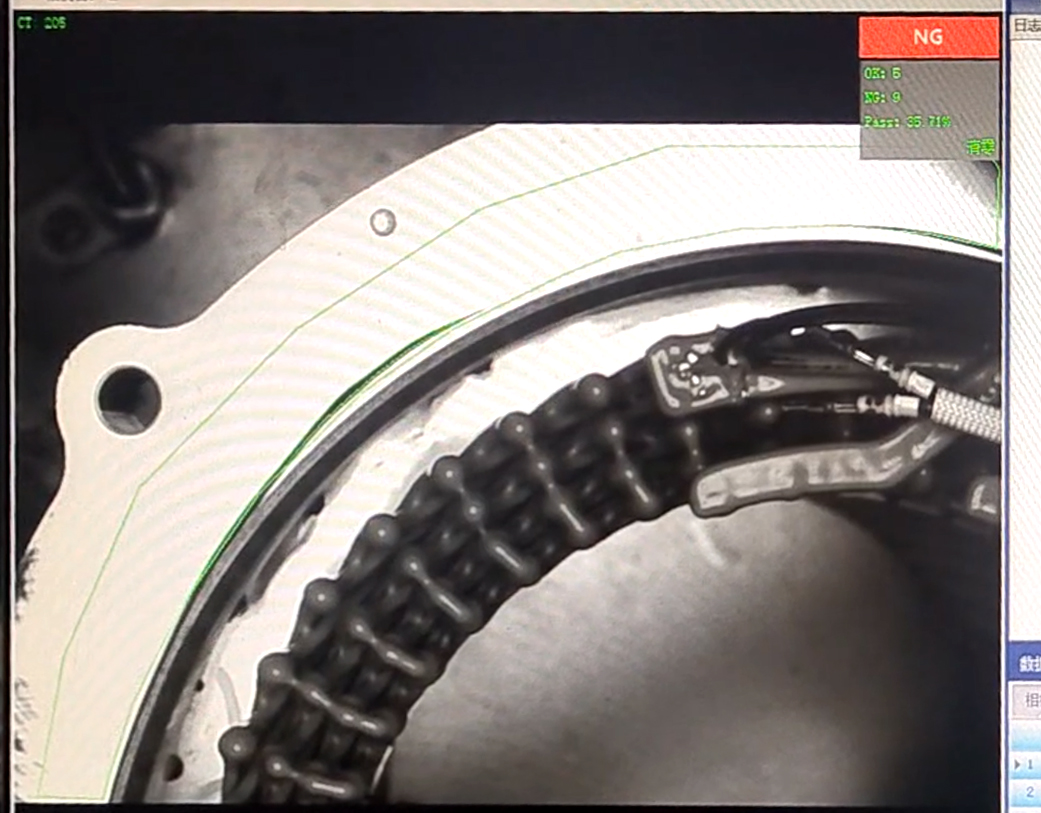Click the 清零 reset counter link

click(x=980, y=147)
